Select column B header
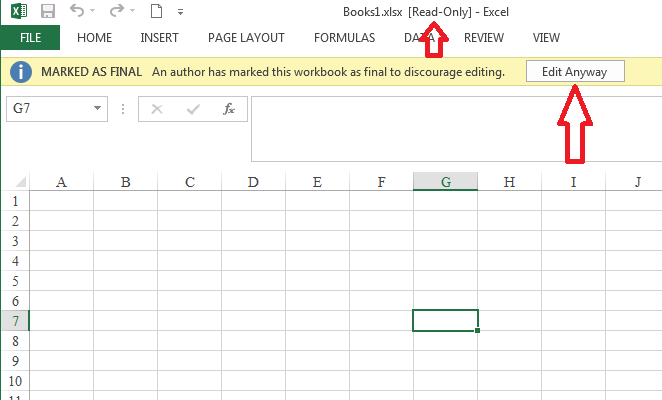The image size is (662, 400). [125, 182]
